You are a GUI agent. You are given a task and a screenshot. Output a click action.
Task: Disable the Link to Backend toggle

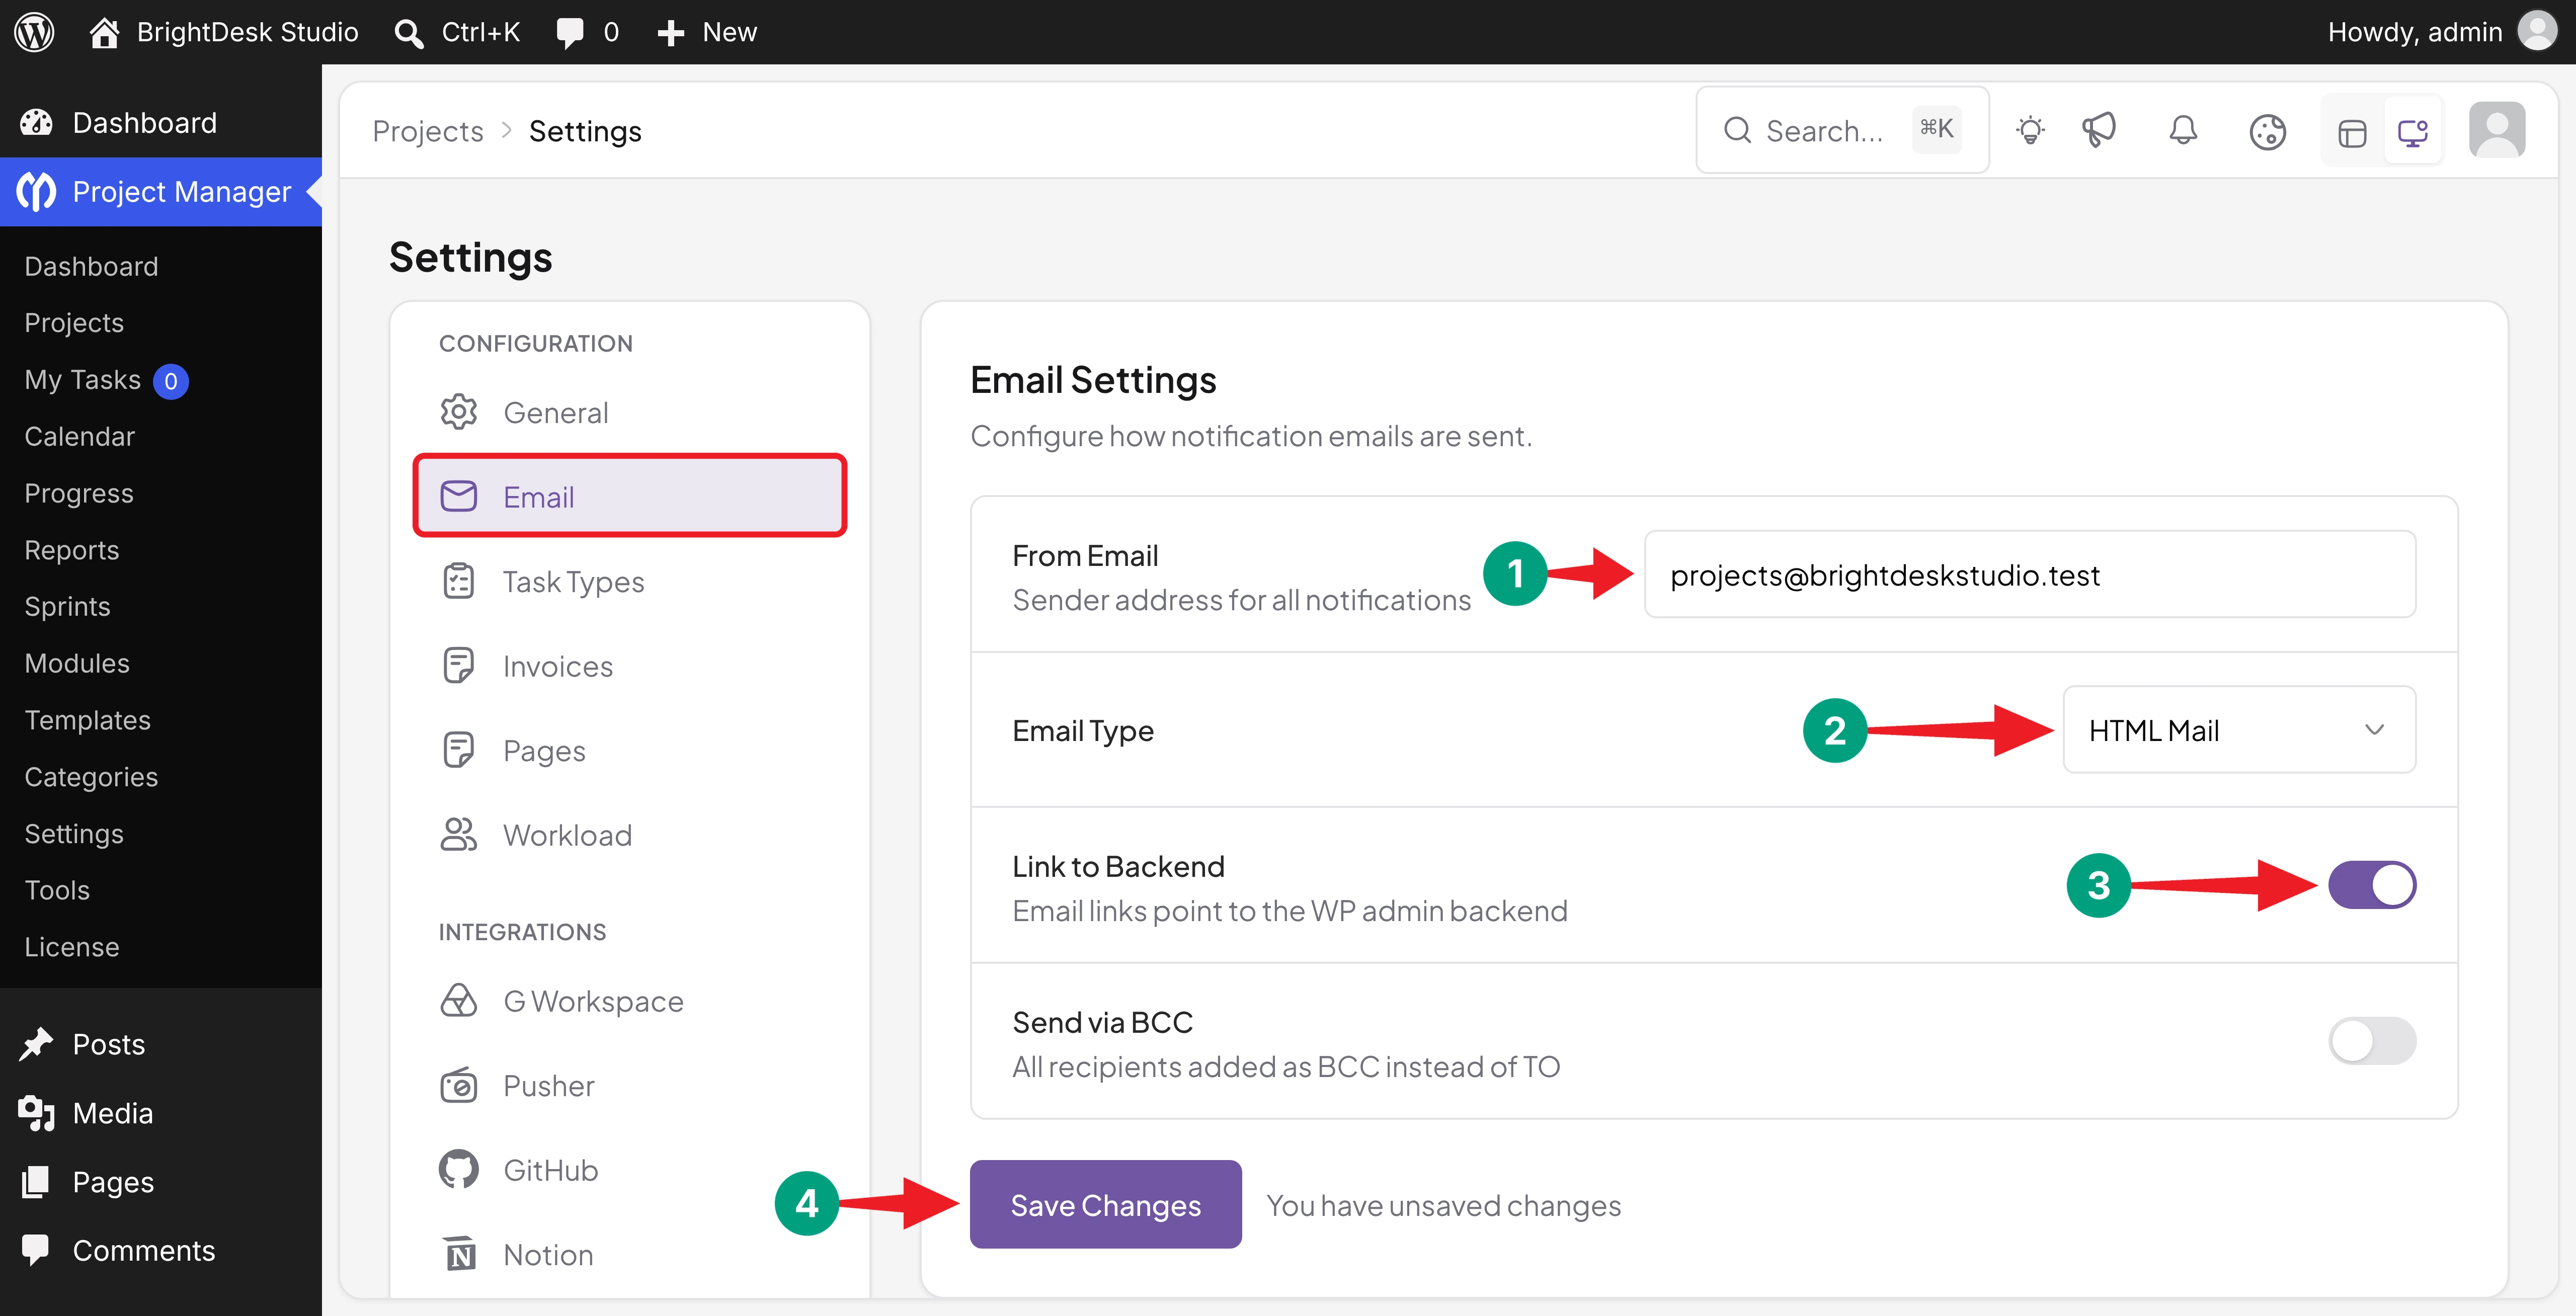tap(2372, 885)
